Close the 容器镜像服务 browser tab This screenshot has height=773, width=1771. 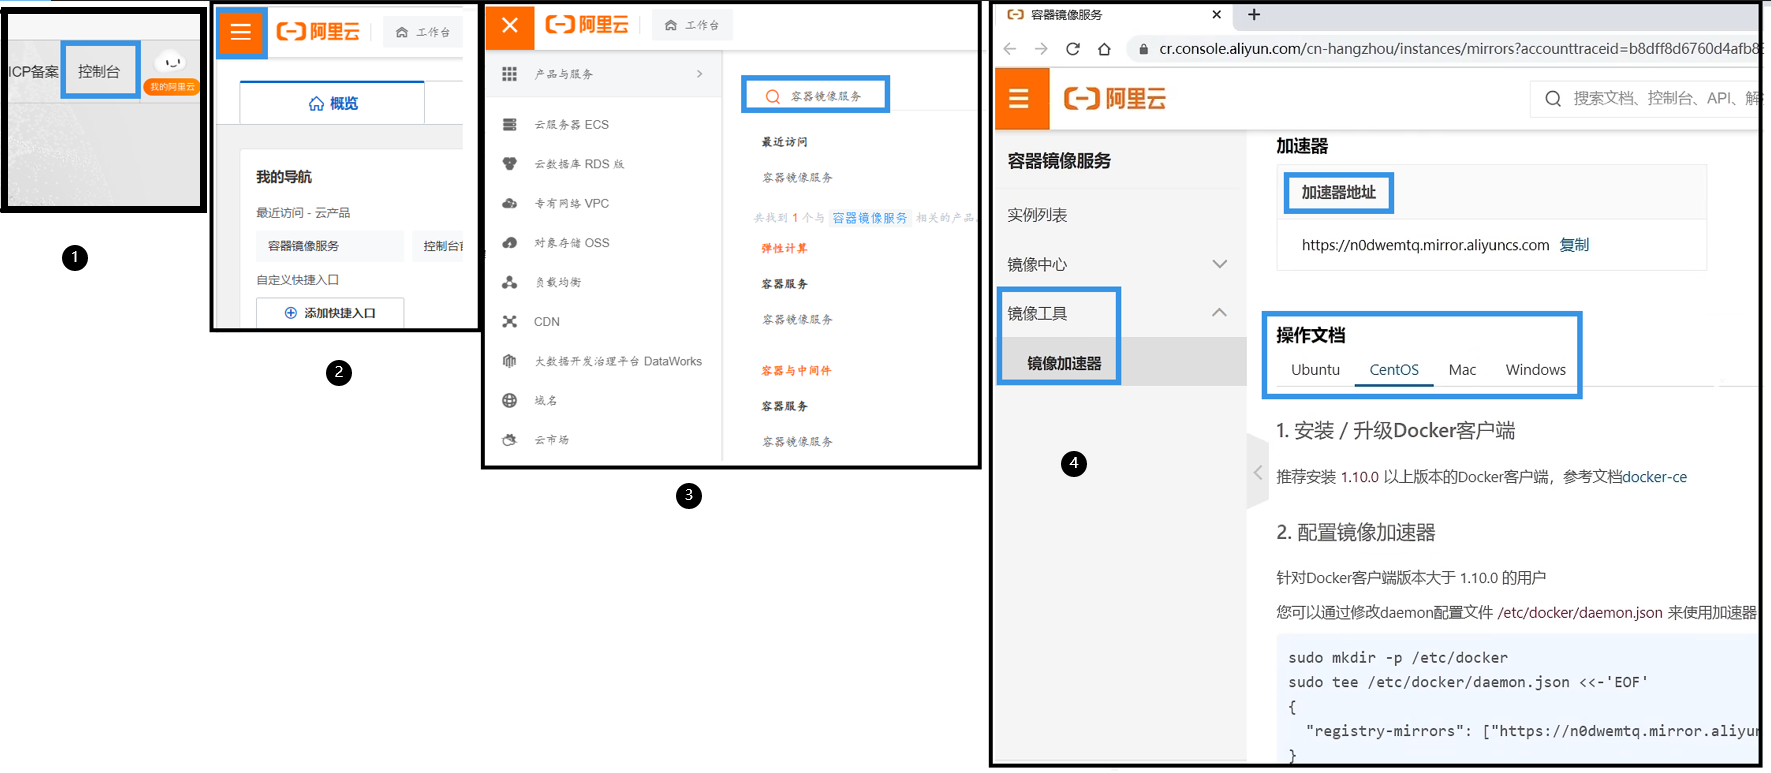[1216, 14]
